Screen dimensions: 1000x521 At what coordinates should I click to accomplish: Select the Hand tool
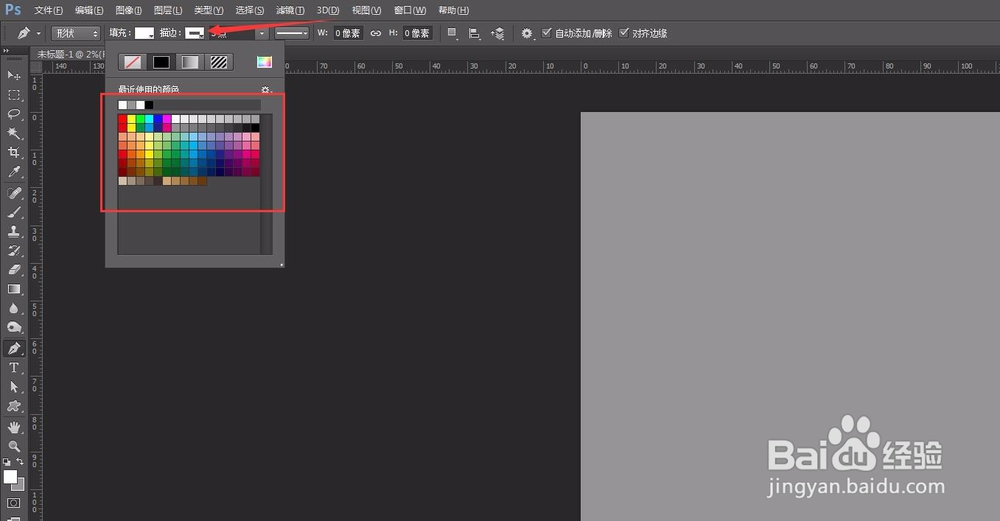coord(13,427)
